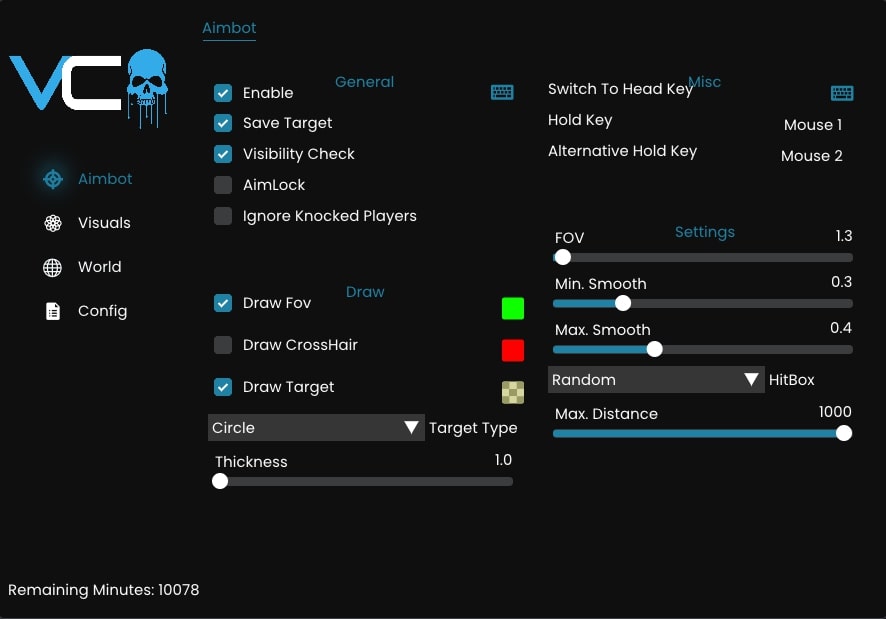Click the blue skull logo

(147, 79)
